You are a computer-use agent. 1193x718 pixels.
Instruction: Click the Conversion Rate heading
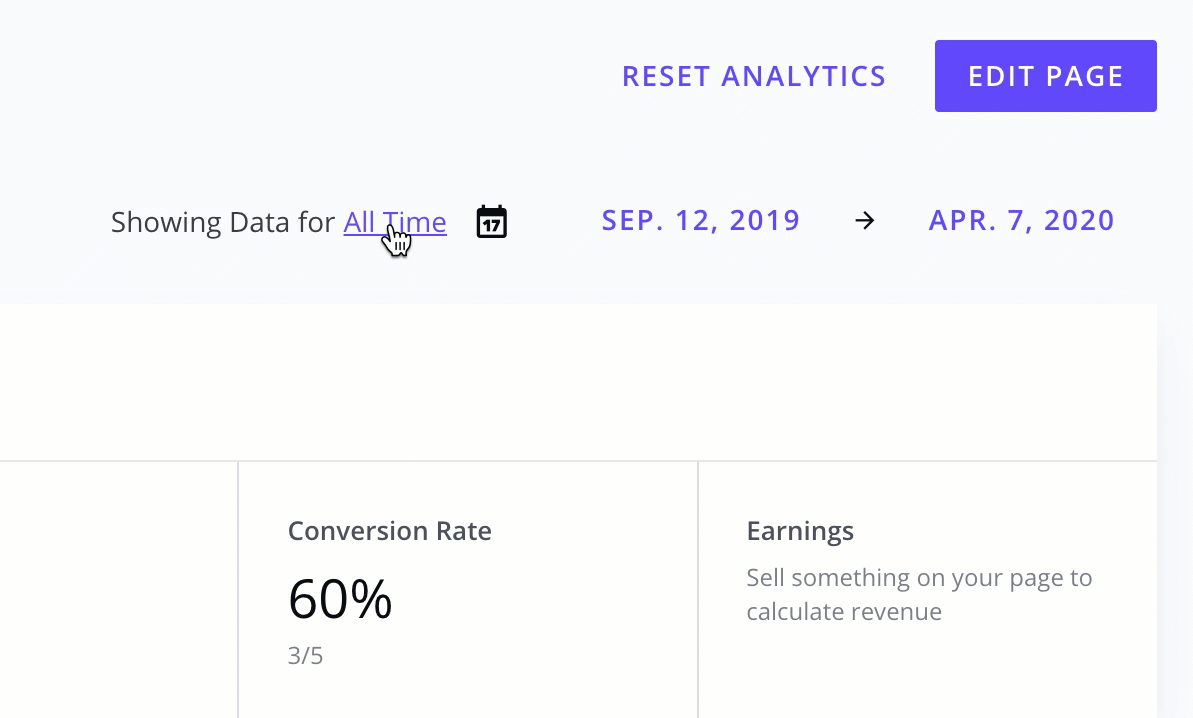click(x=390, y=531)
